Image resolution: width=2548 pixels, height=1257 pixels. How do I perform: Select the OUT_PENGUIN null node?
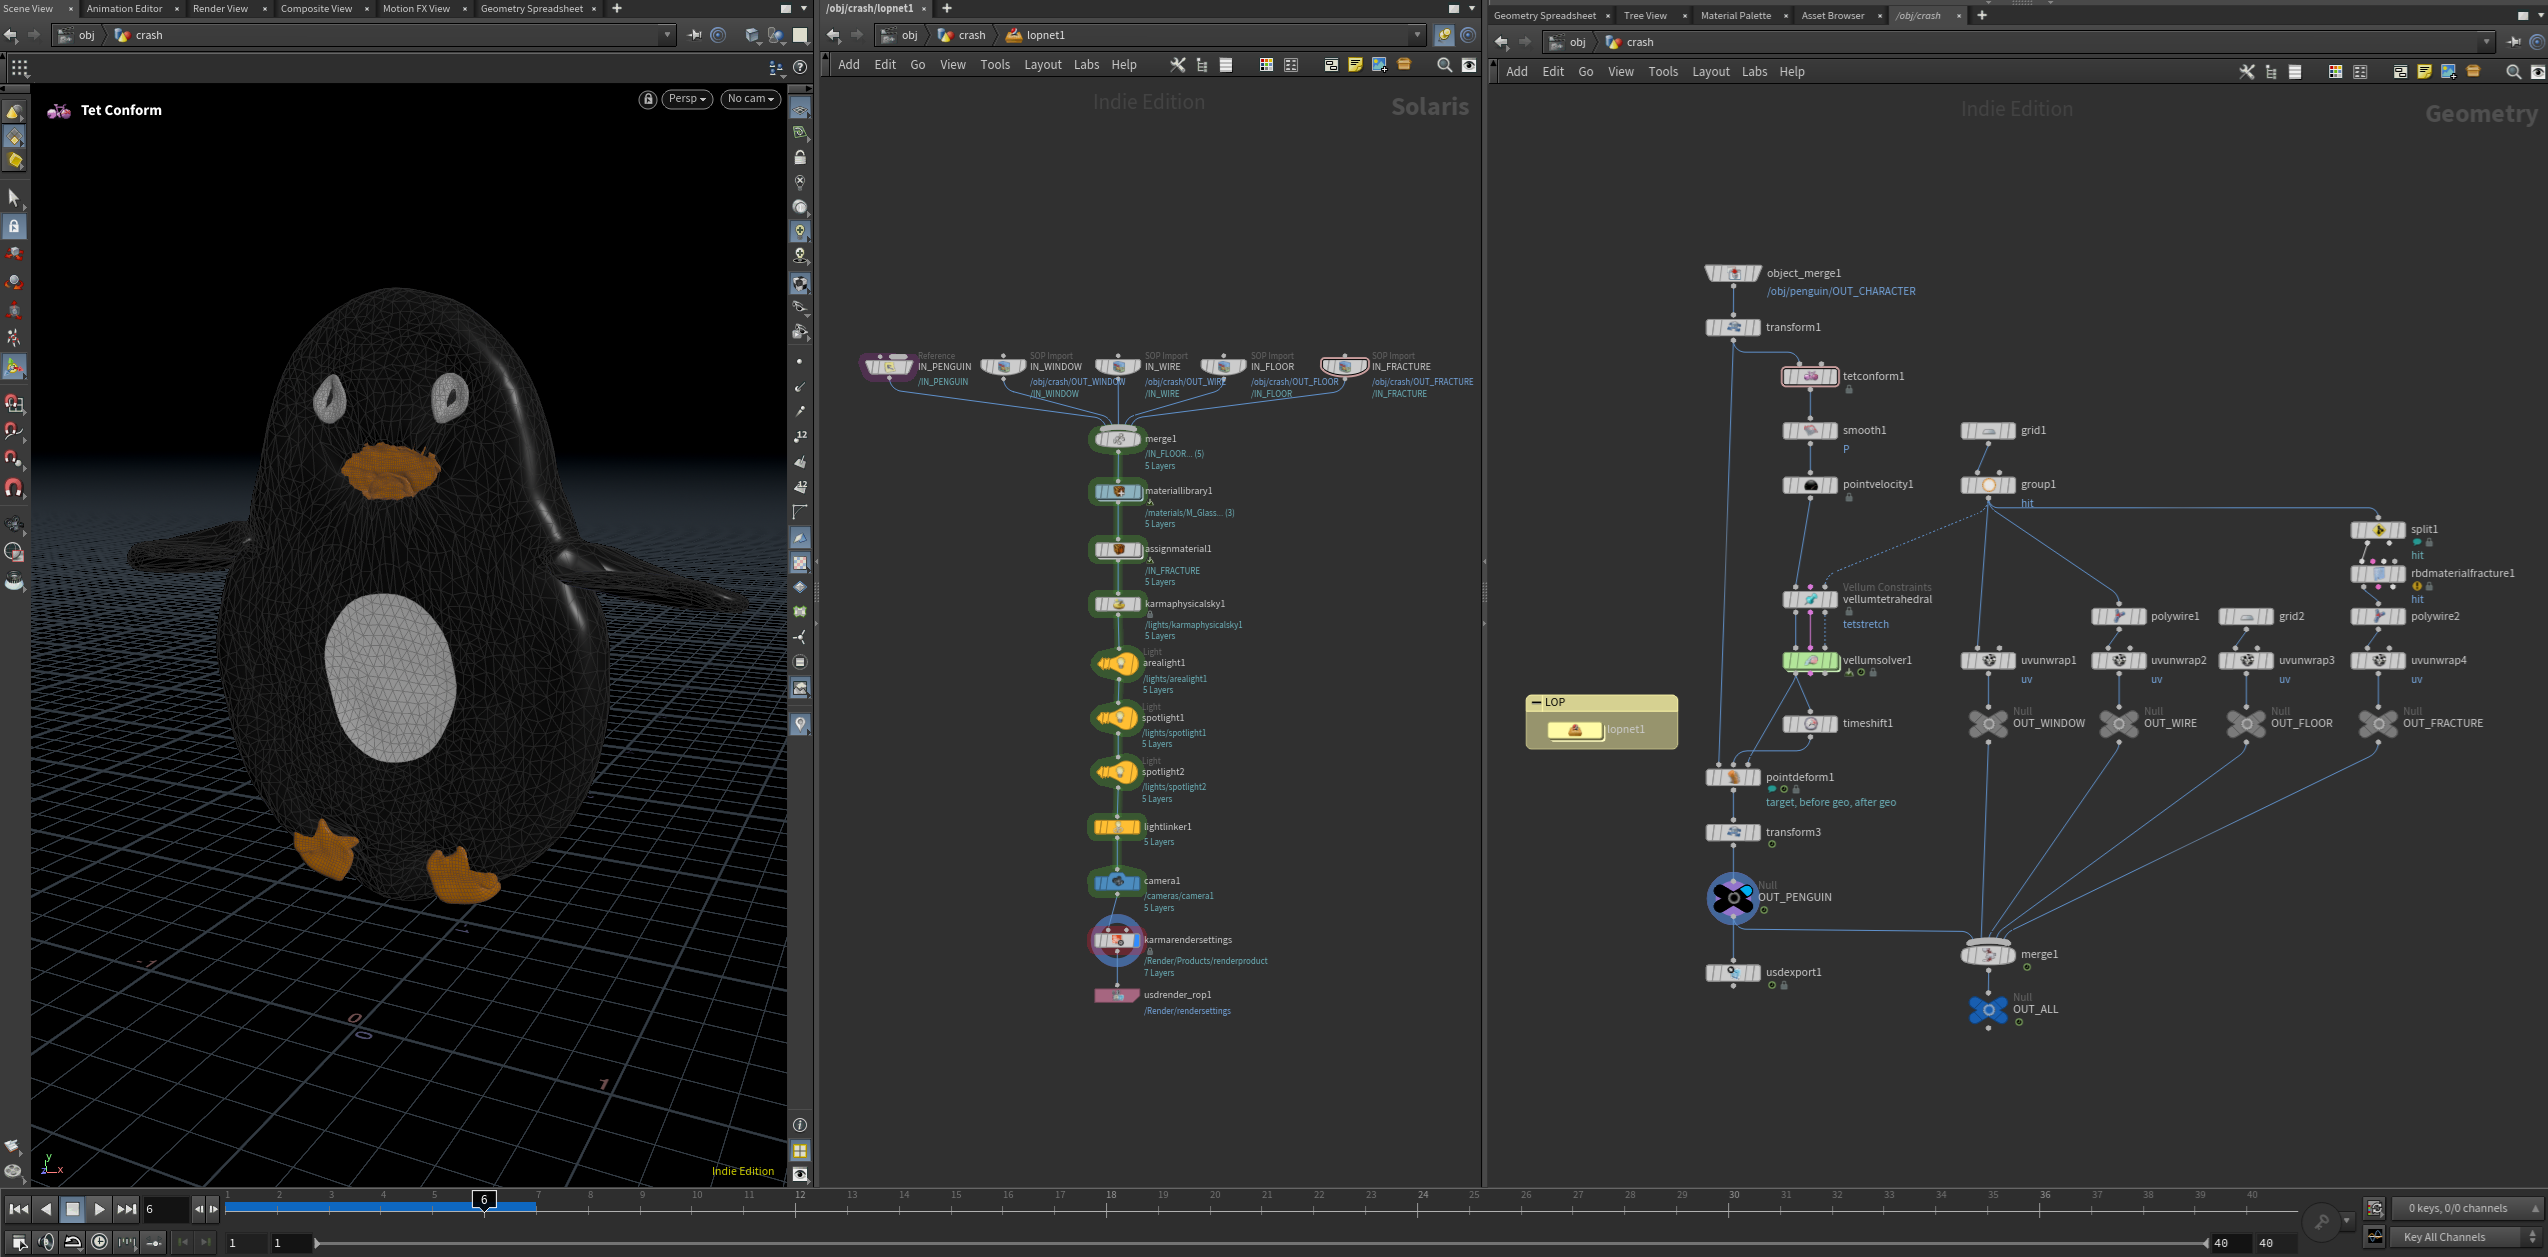1733,898
